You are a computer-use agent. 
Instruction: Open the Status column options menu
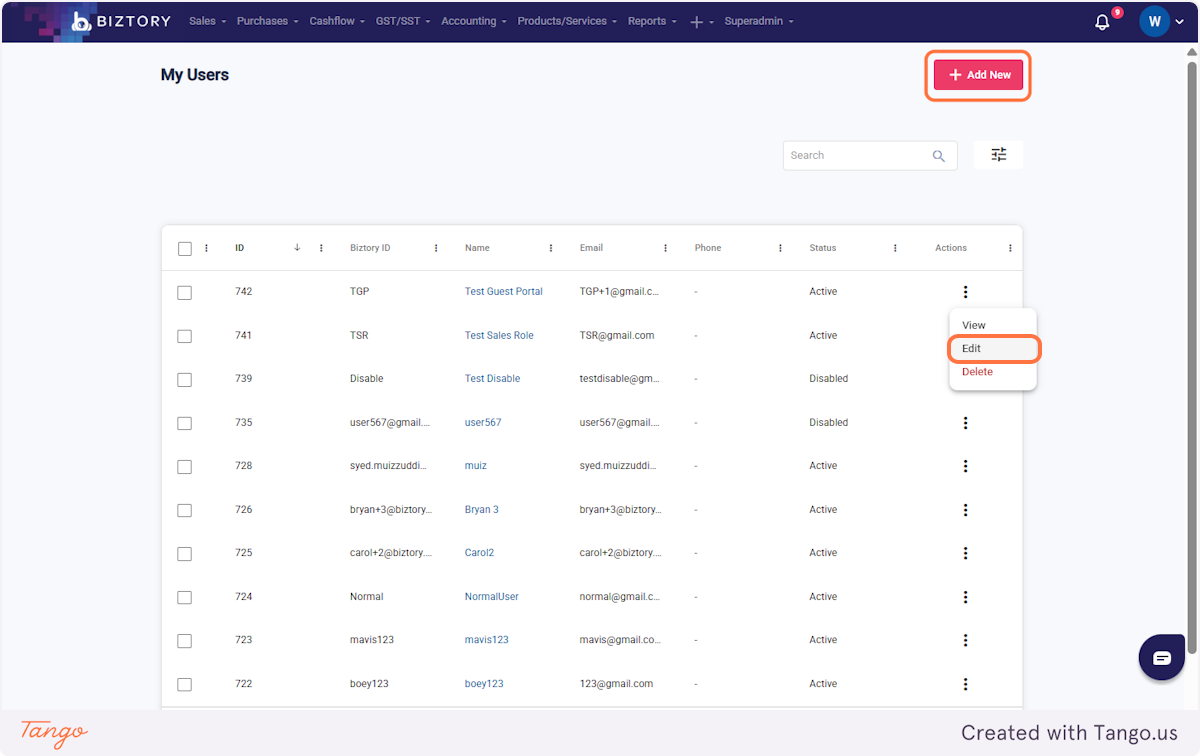pyautogui.click(x=895, y=248)
